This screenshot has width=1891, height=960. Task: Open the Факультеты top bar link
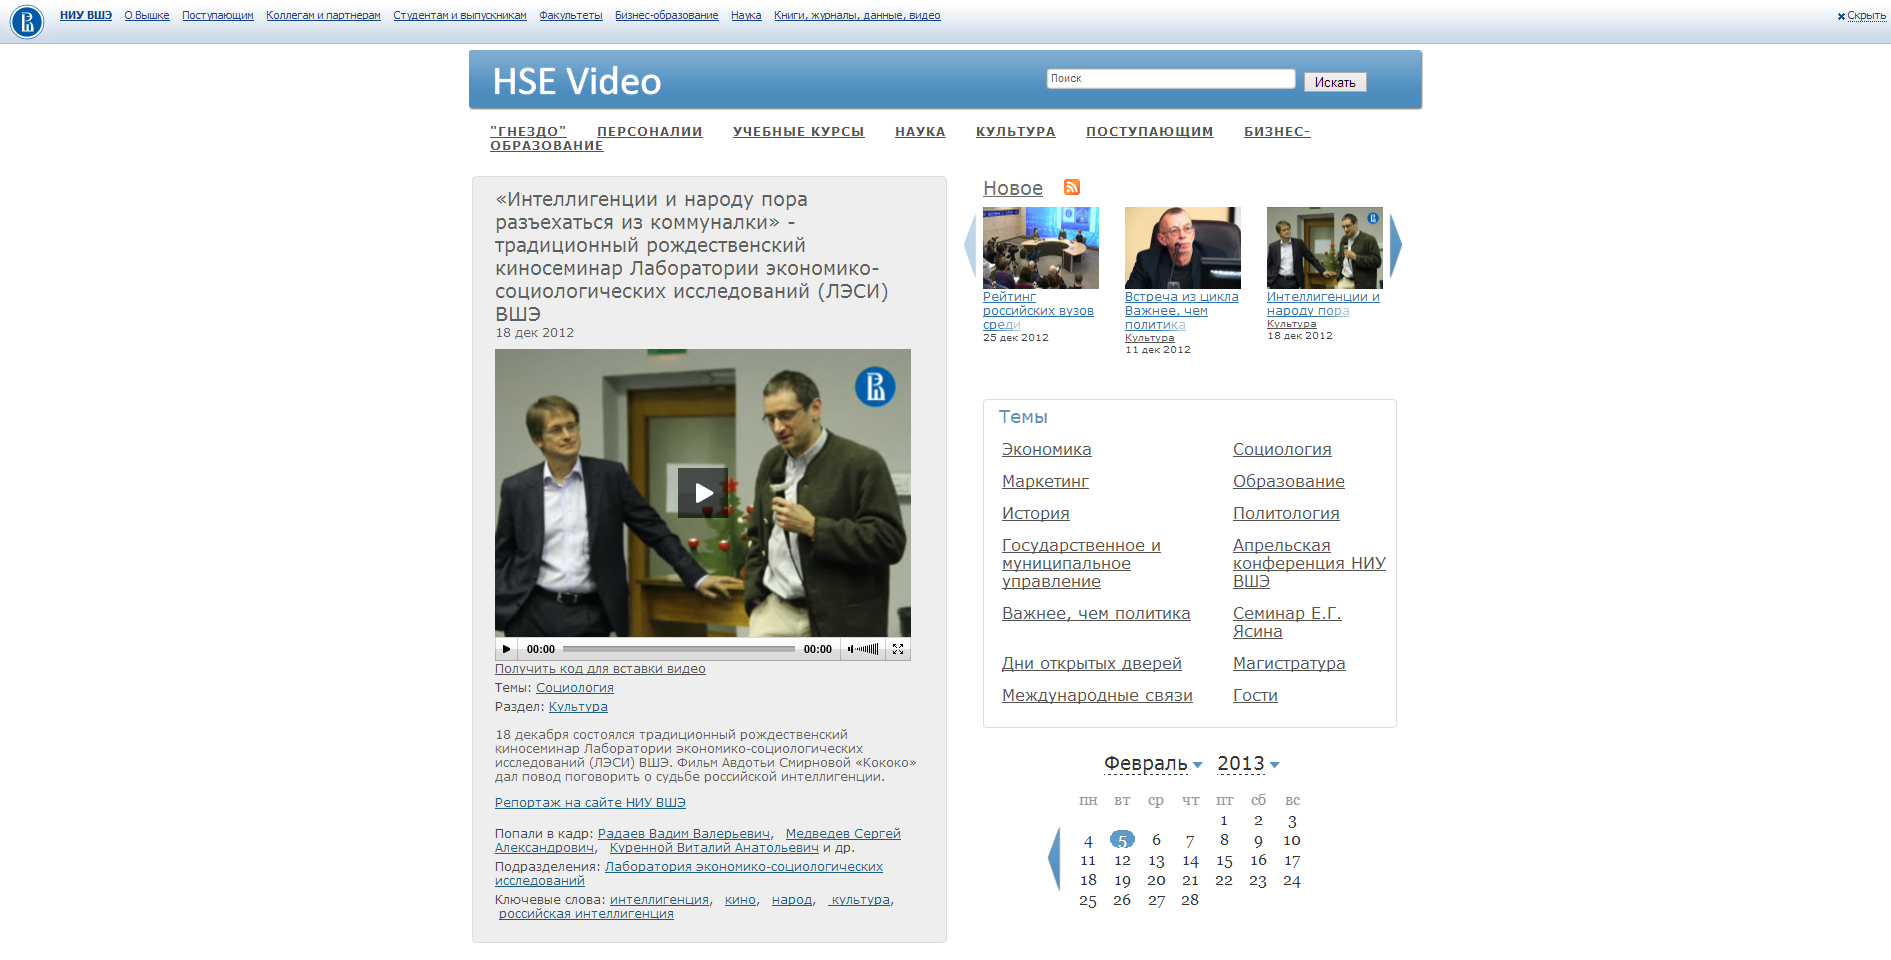[x=571, y=16]
